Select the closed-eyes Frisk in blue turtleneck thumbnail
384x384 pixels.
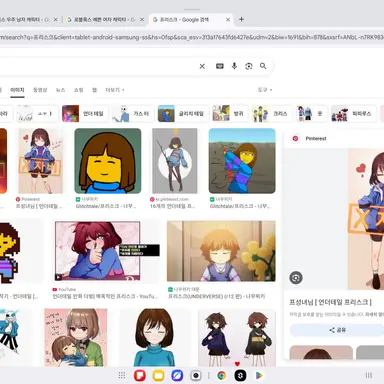point(154,337)
